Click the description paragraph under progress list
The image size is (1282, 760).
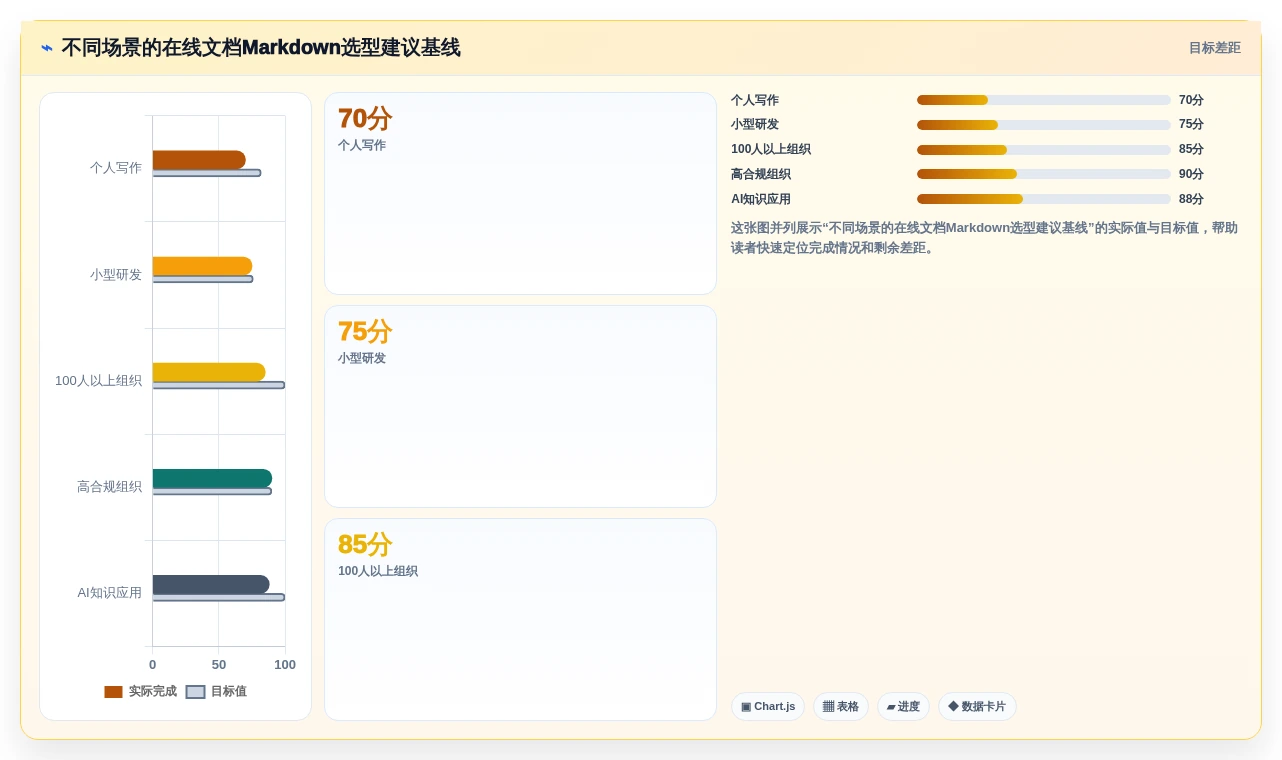coord(985,238)
